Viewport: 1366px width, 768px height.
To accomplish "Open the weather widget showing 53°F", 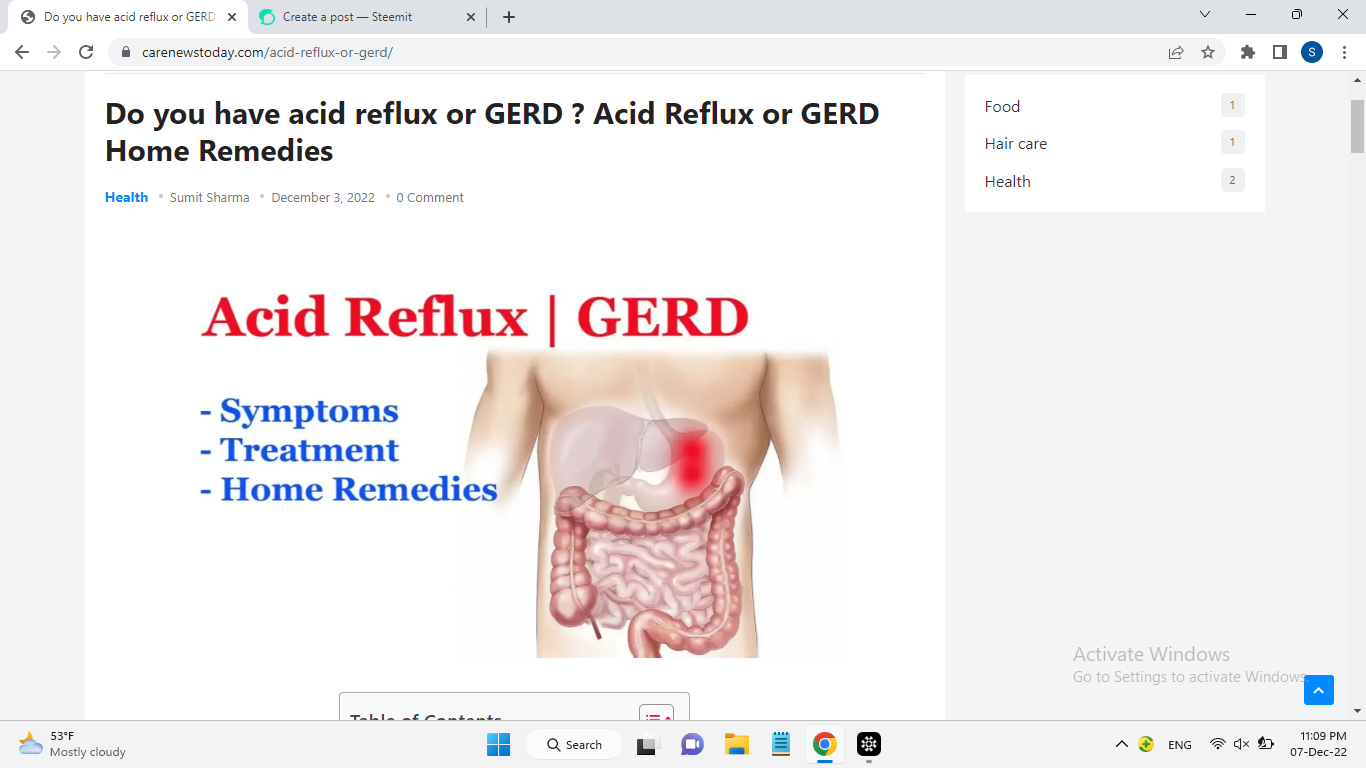I will click(x=72, y=744).
